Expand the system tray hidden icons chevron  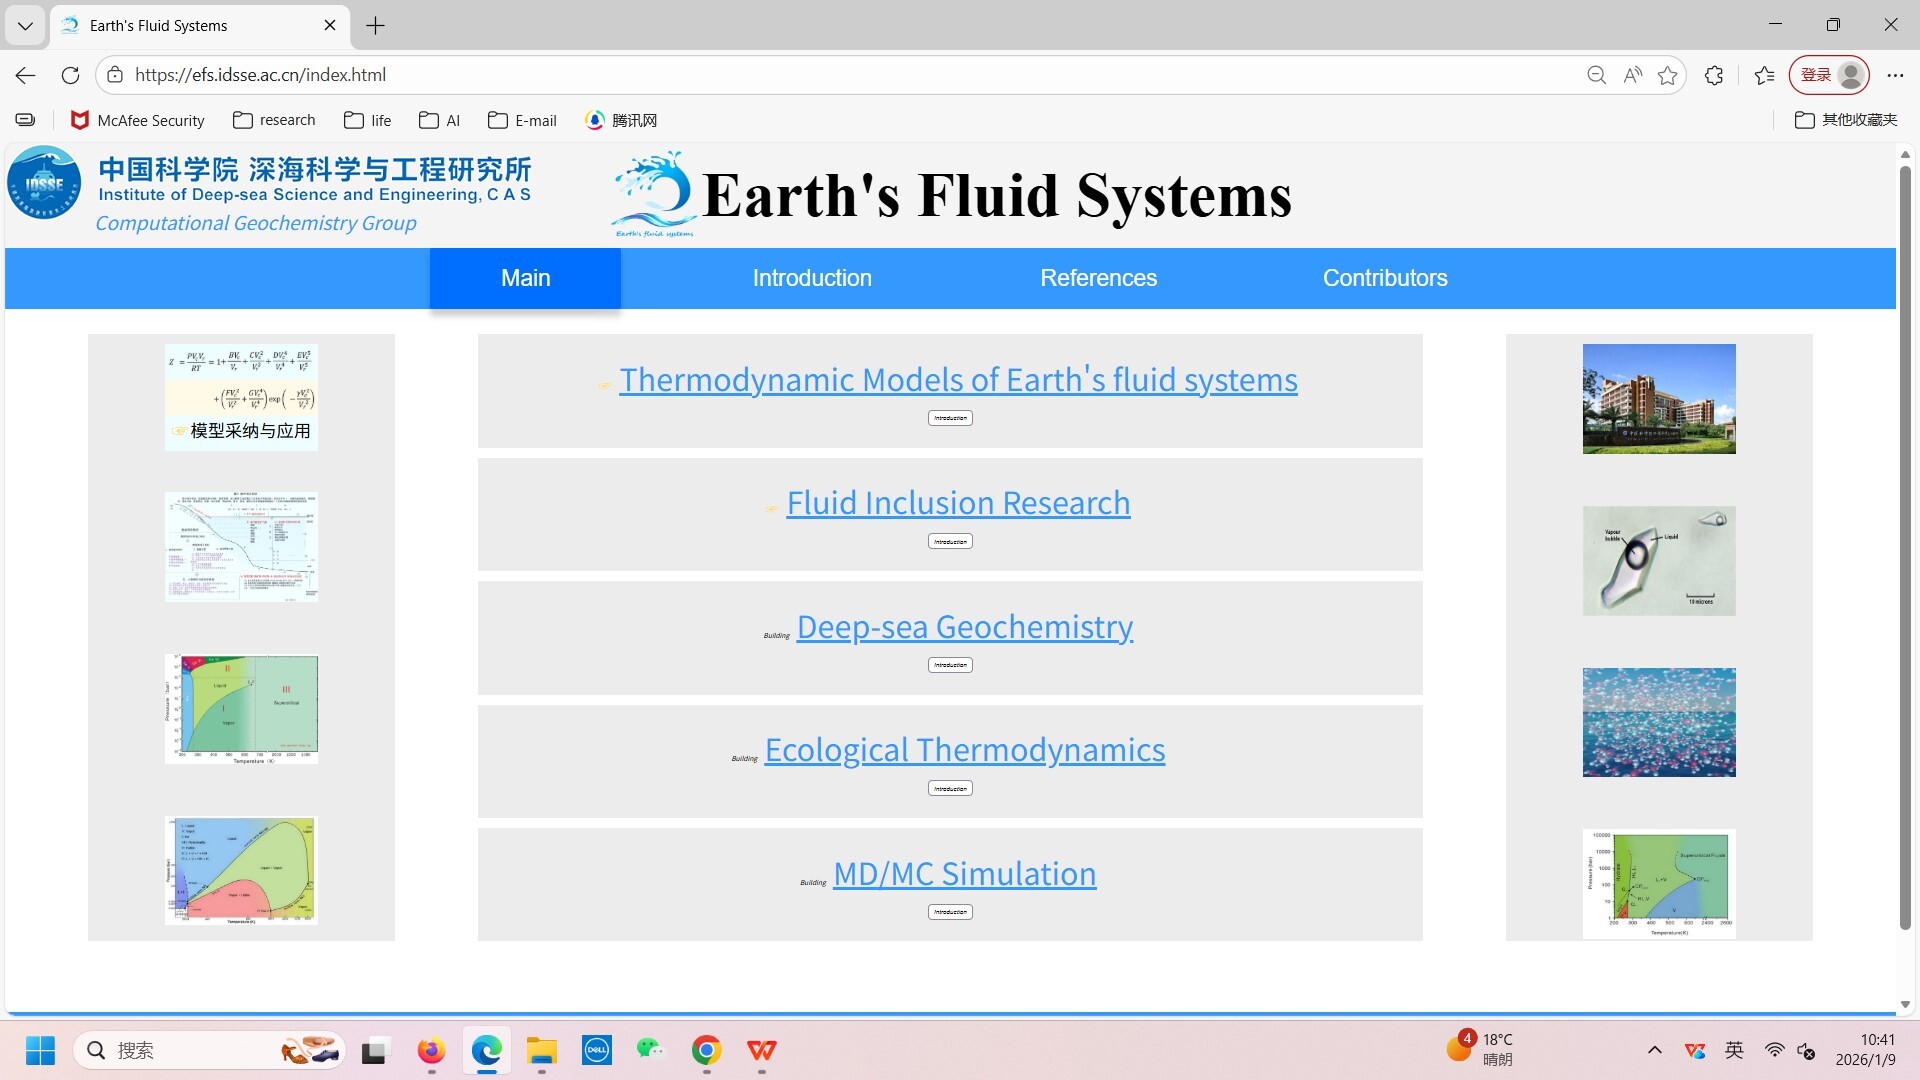pyautogui.click(x=1655, y=1050)
